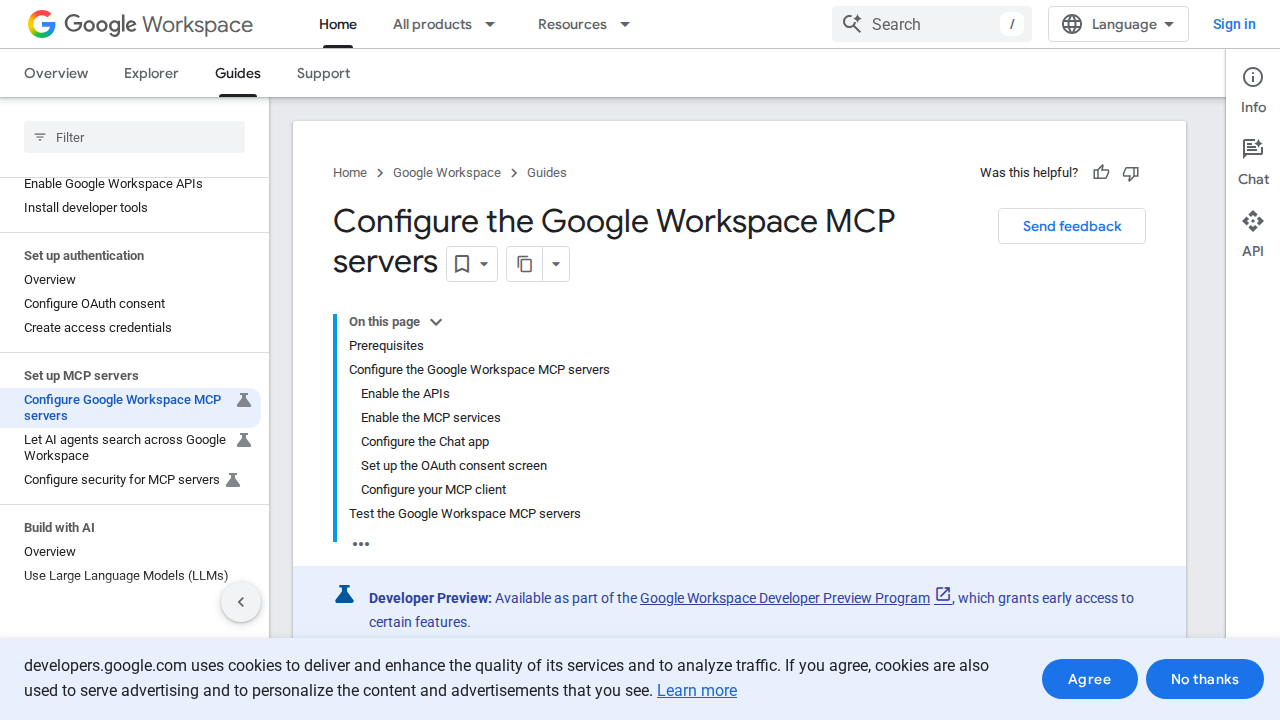Open Overview under Build with AI
The image size is (1280, 720).
tap(50, 552)
